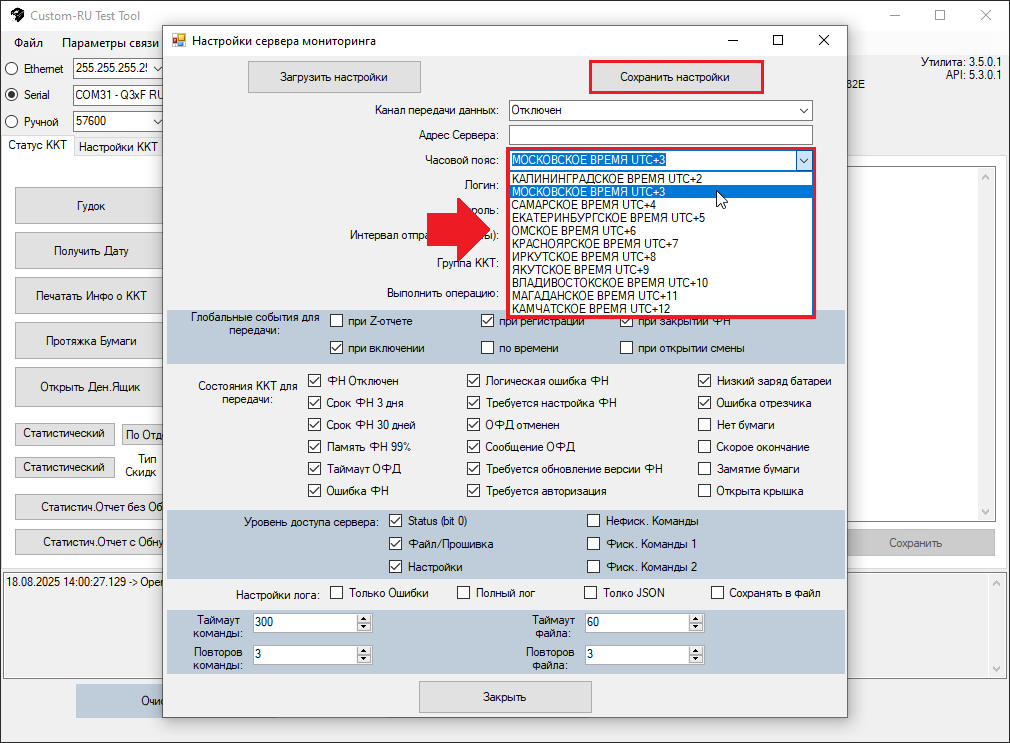Click 'Сохранить настройки' button
Screen dimensions: 1010x743
coord(676,77)
